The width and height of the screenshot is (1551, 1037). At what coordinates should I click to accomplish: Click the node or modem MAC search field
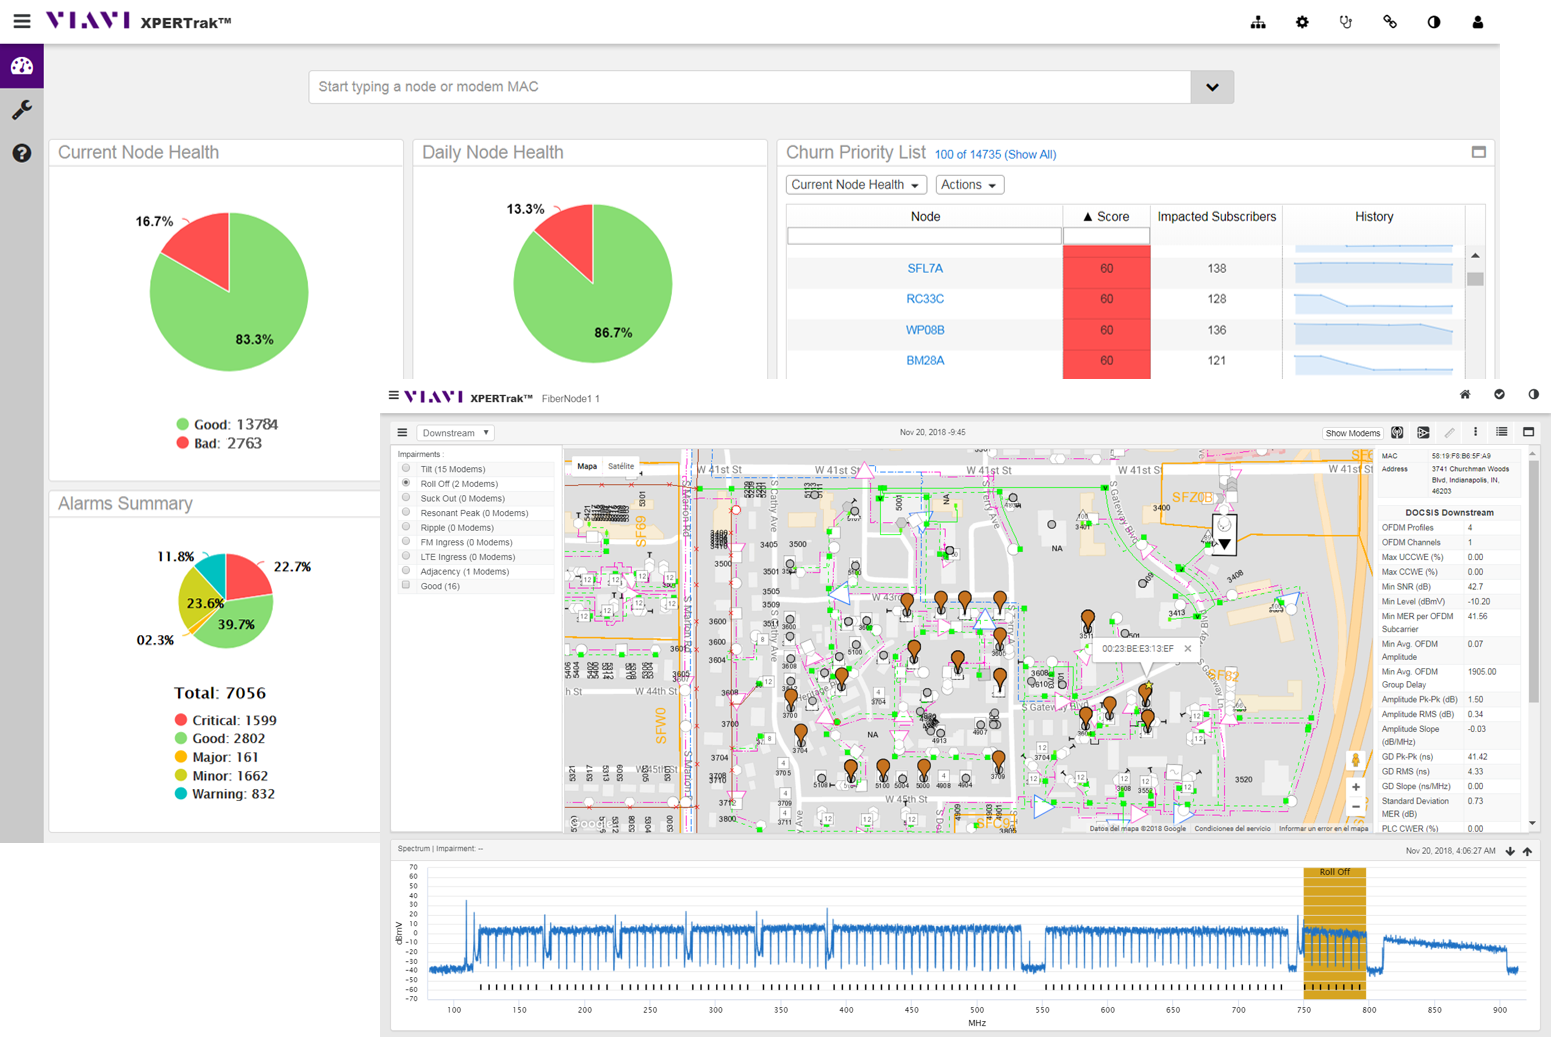tap(750, 87)
